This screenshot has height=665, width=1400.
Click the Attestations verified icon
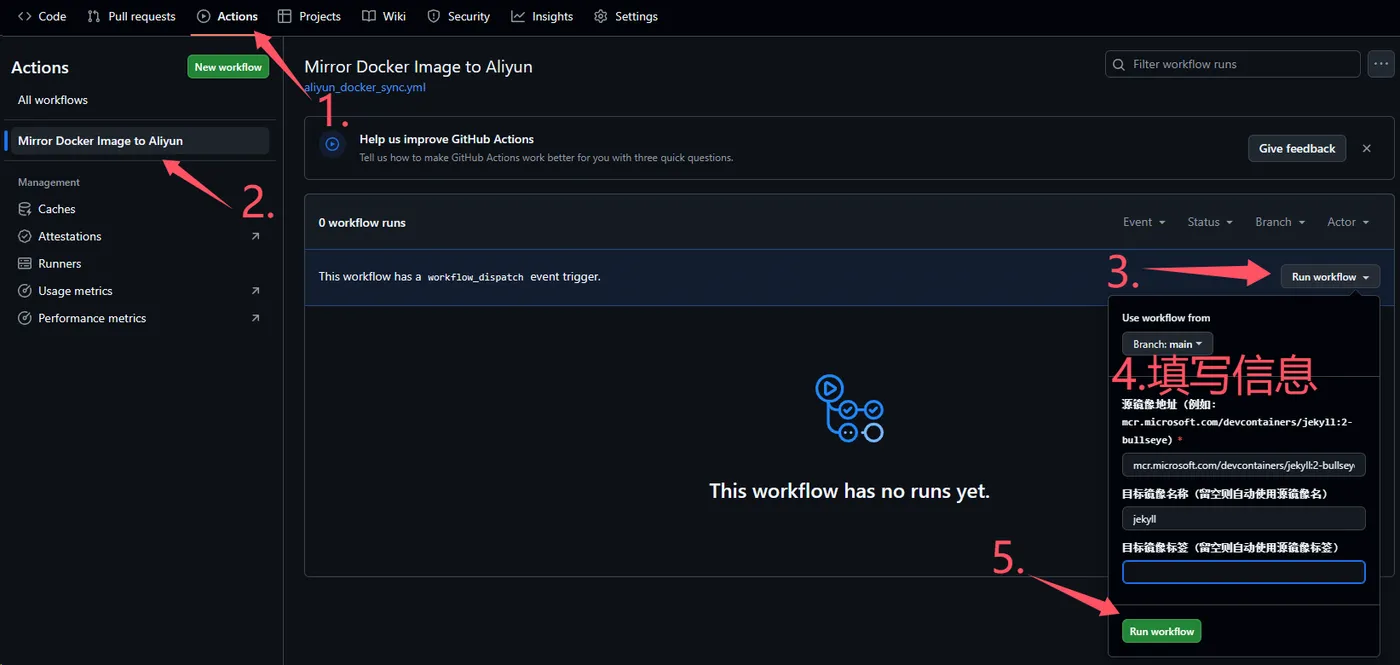click(x=25, y=236)
